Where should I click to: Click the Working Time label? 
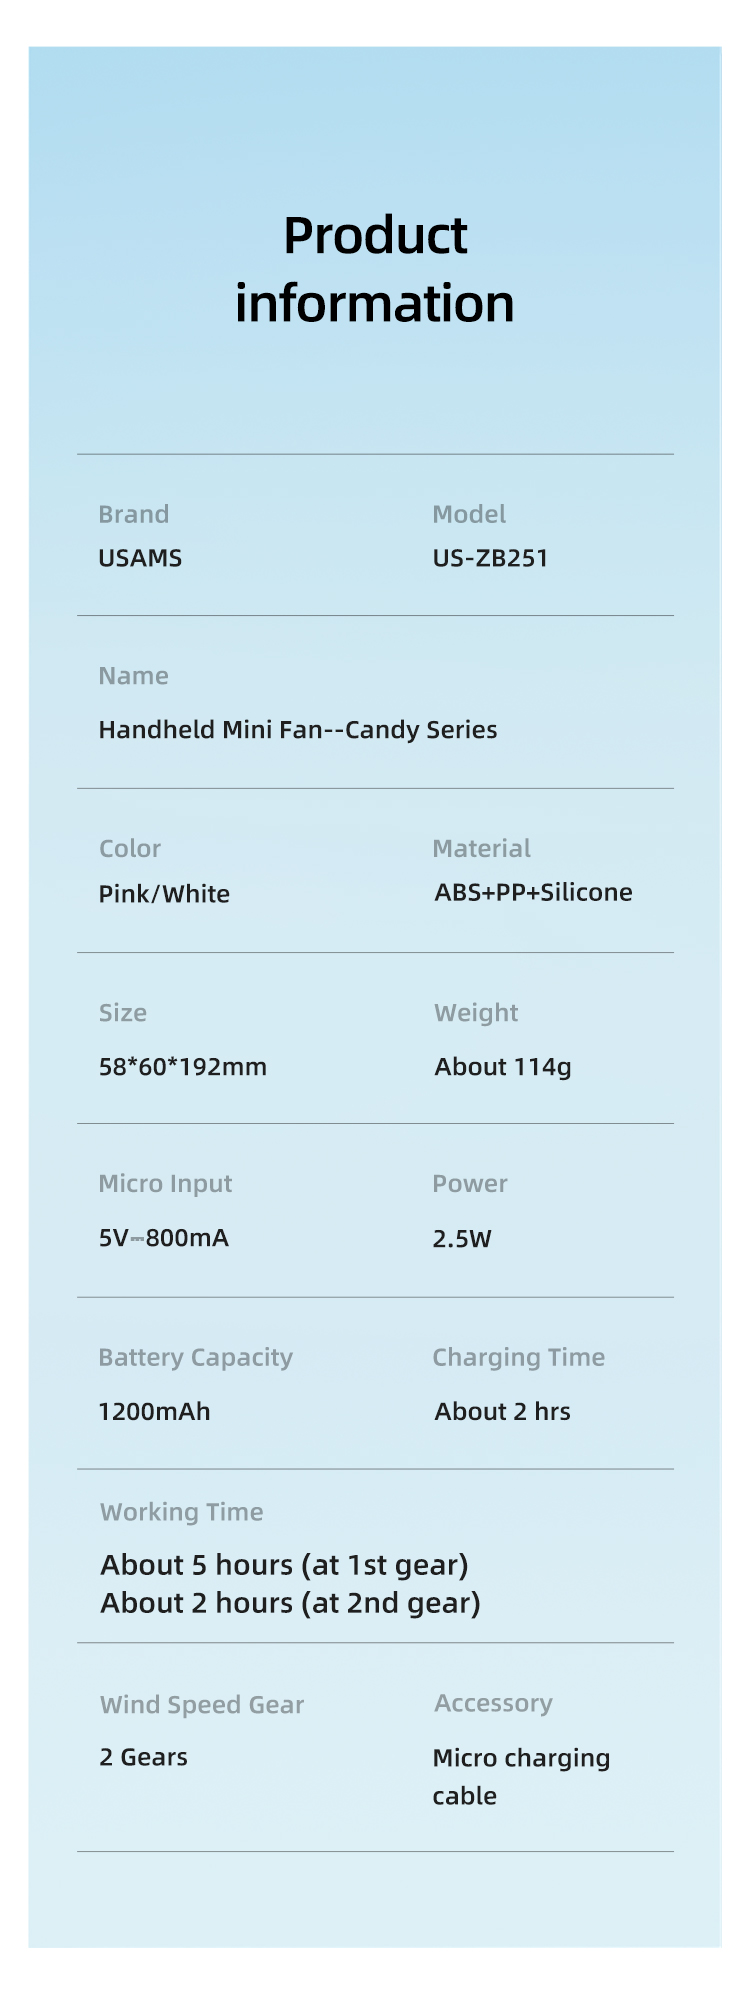[182, 1512]
